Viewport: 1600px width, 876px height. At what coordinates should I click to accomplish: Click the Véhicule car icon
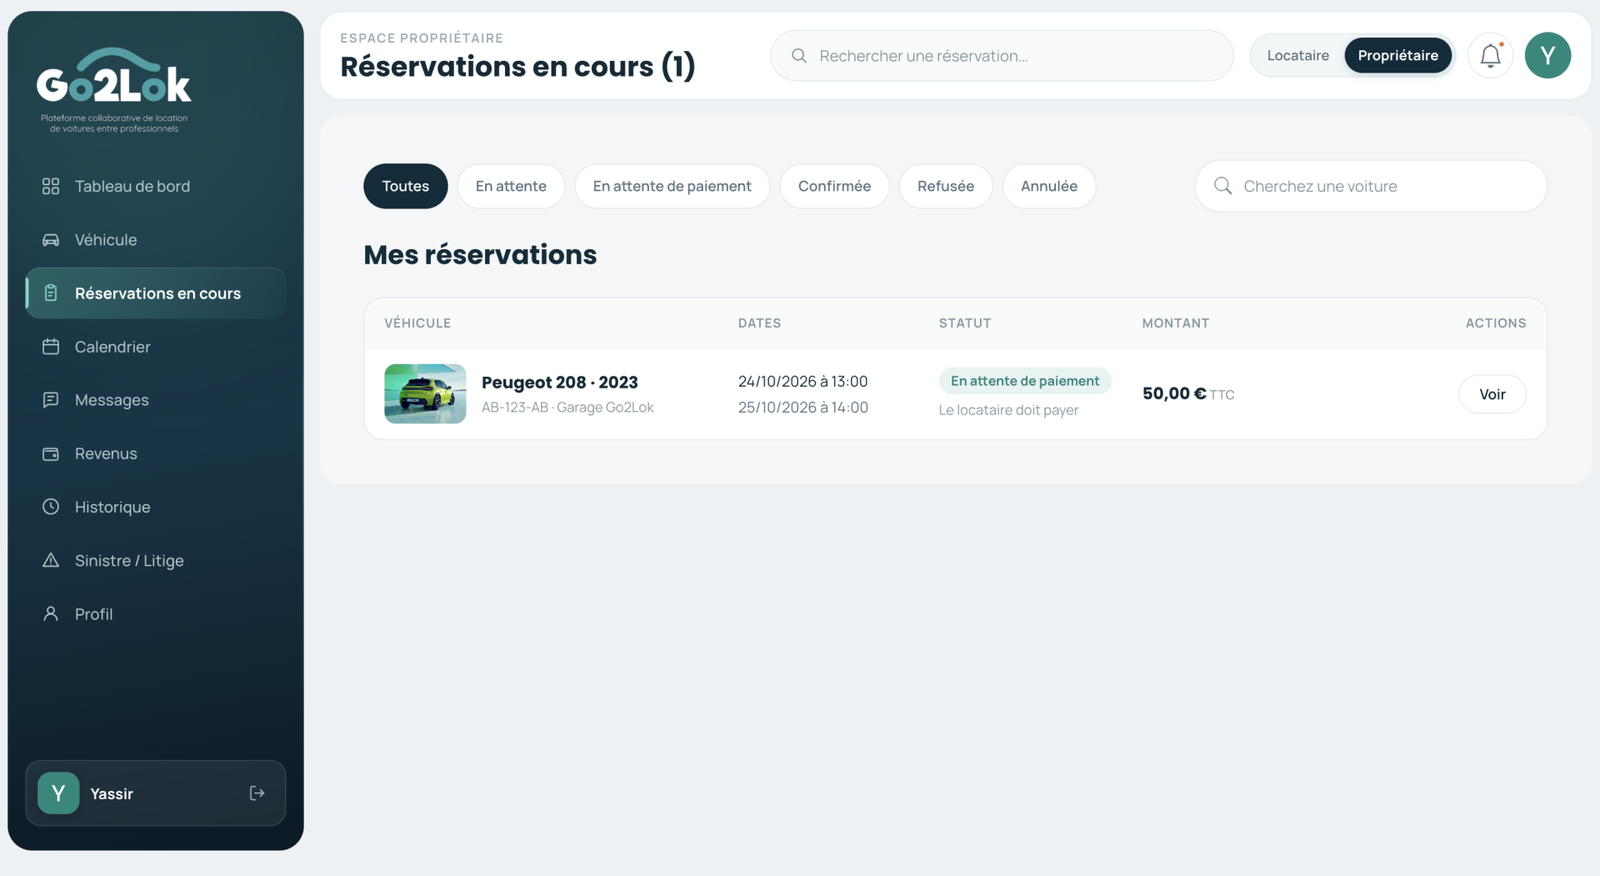pos(51,240)
